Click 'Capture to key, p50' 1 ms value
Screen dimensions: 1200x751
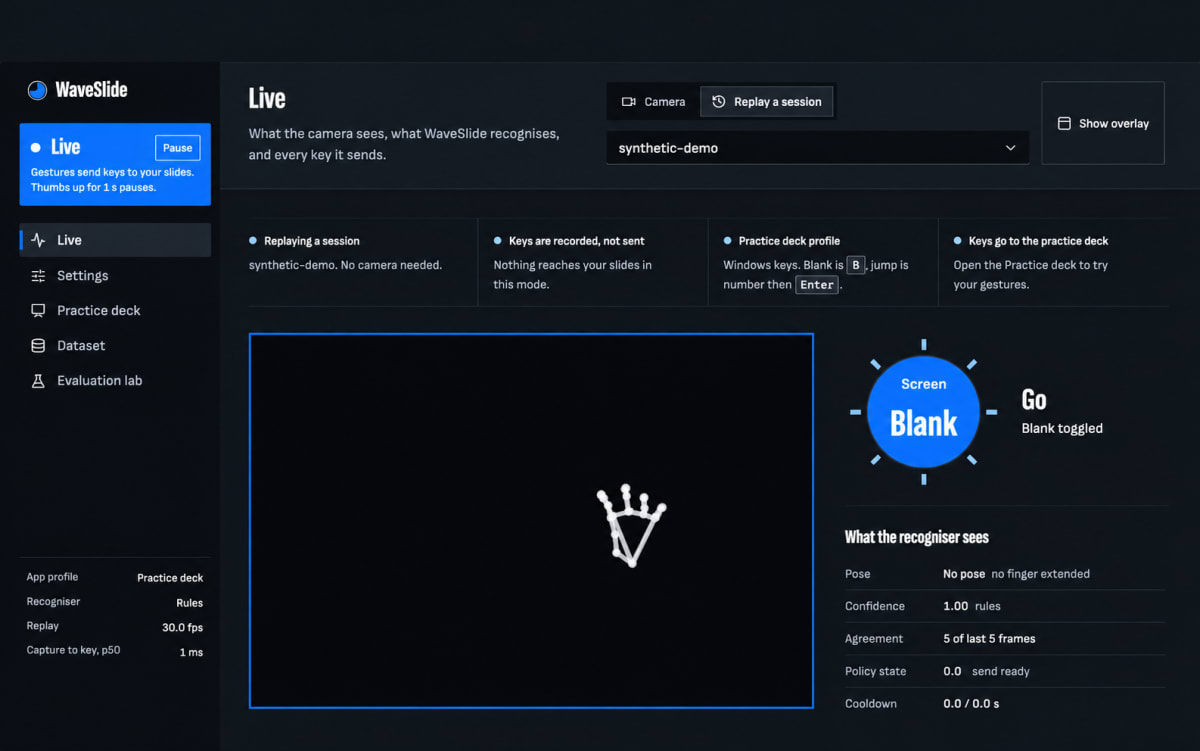point(191,652)
